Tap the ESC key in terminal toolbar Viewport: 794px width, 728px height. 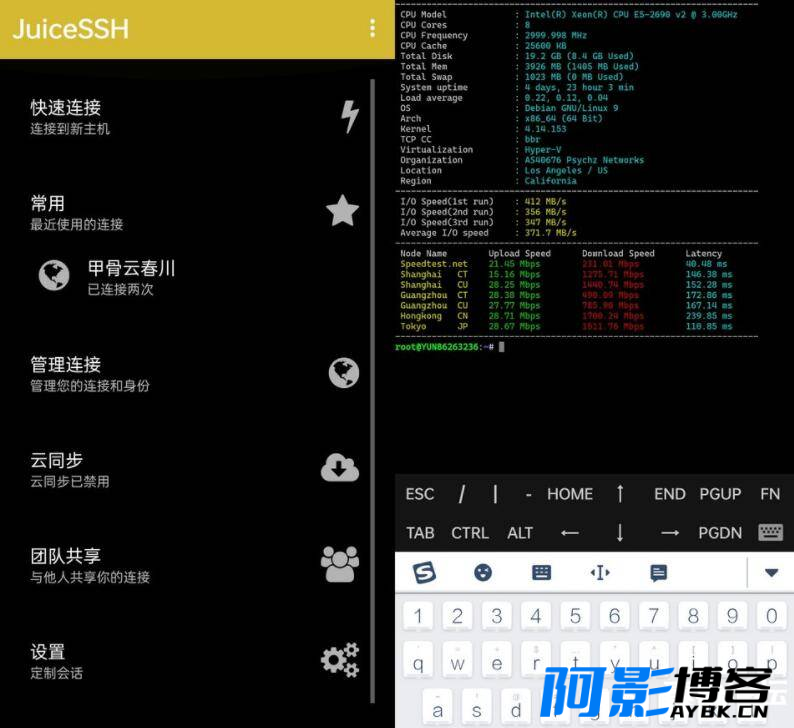[x=419, y=494]
